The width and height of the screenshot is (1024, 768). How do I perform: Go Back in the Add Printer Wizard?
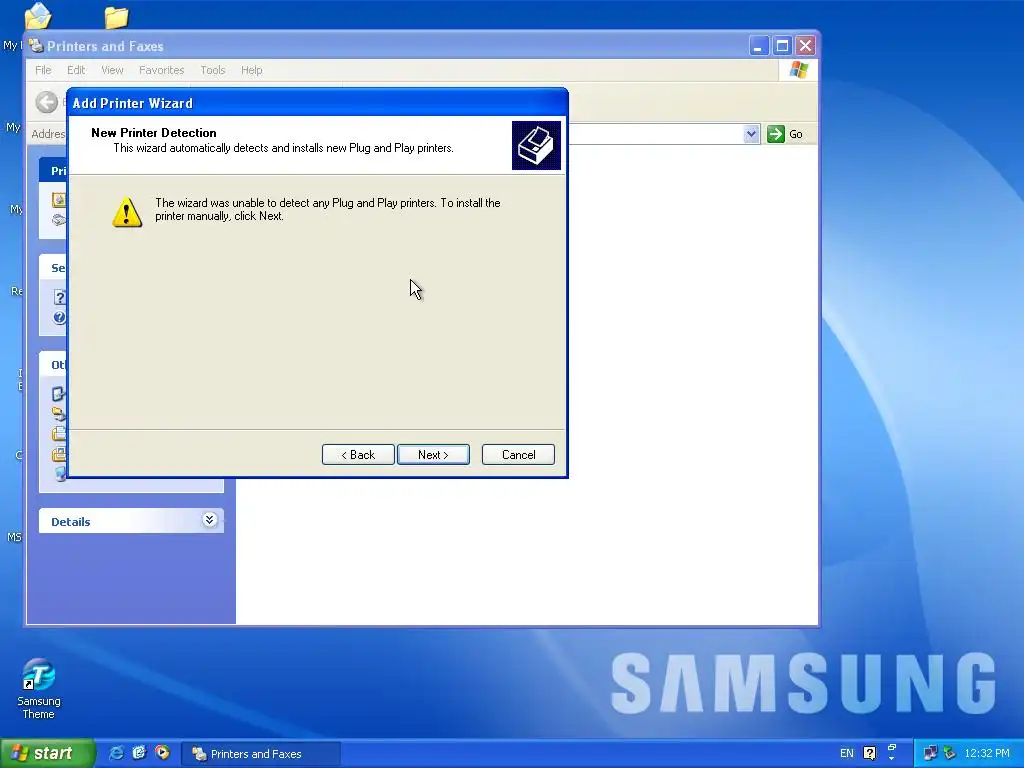(x=358, y=455)
